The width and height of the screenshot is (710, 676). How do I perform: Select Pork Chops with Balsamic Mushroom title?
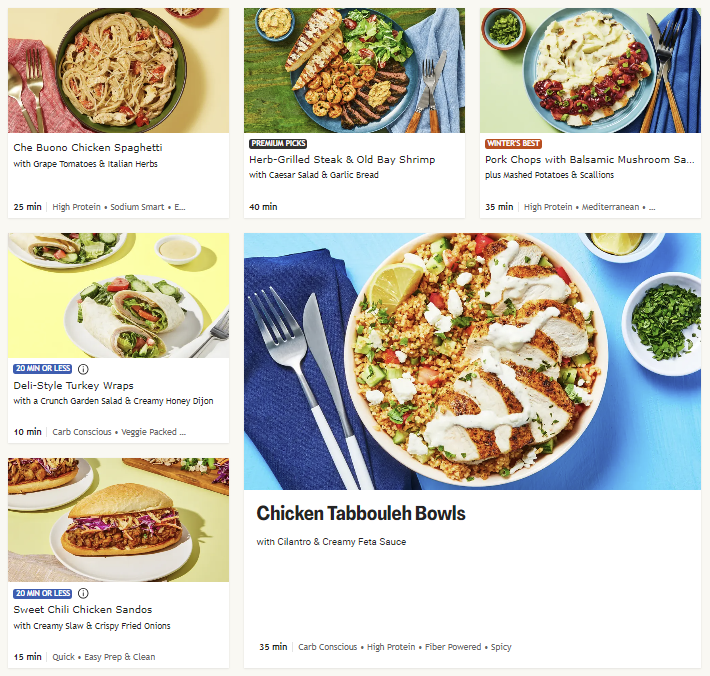(x=589, y=159)
